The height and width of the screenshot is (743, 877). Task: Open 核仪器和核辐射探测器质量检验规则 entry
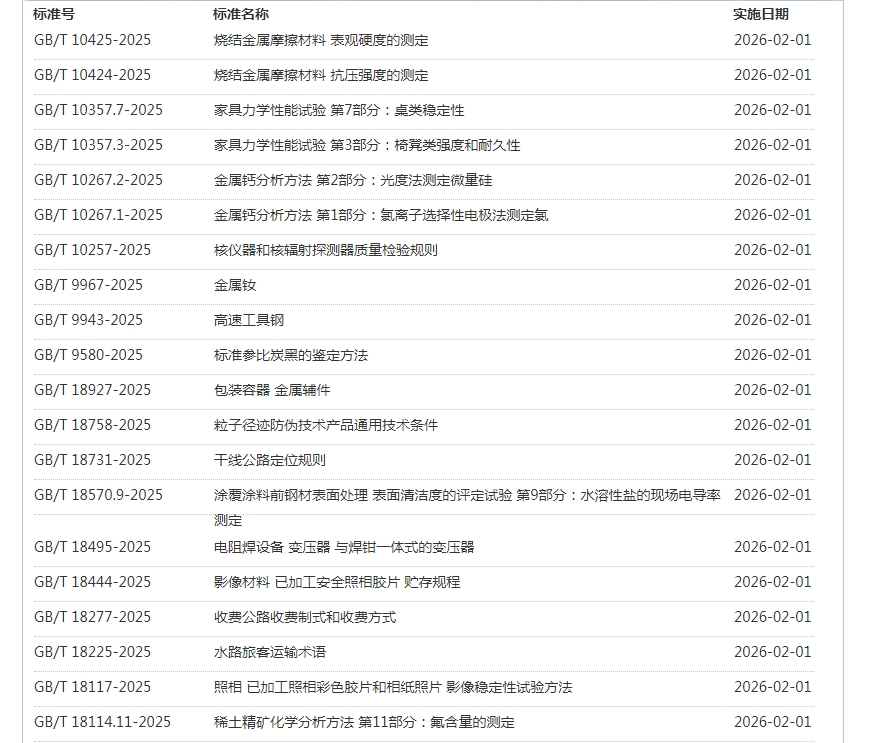coord(325,250)
